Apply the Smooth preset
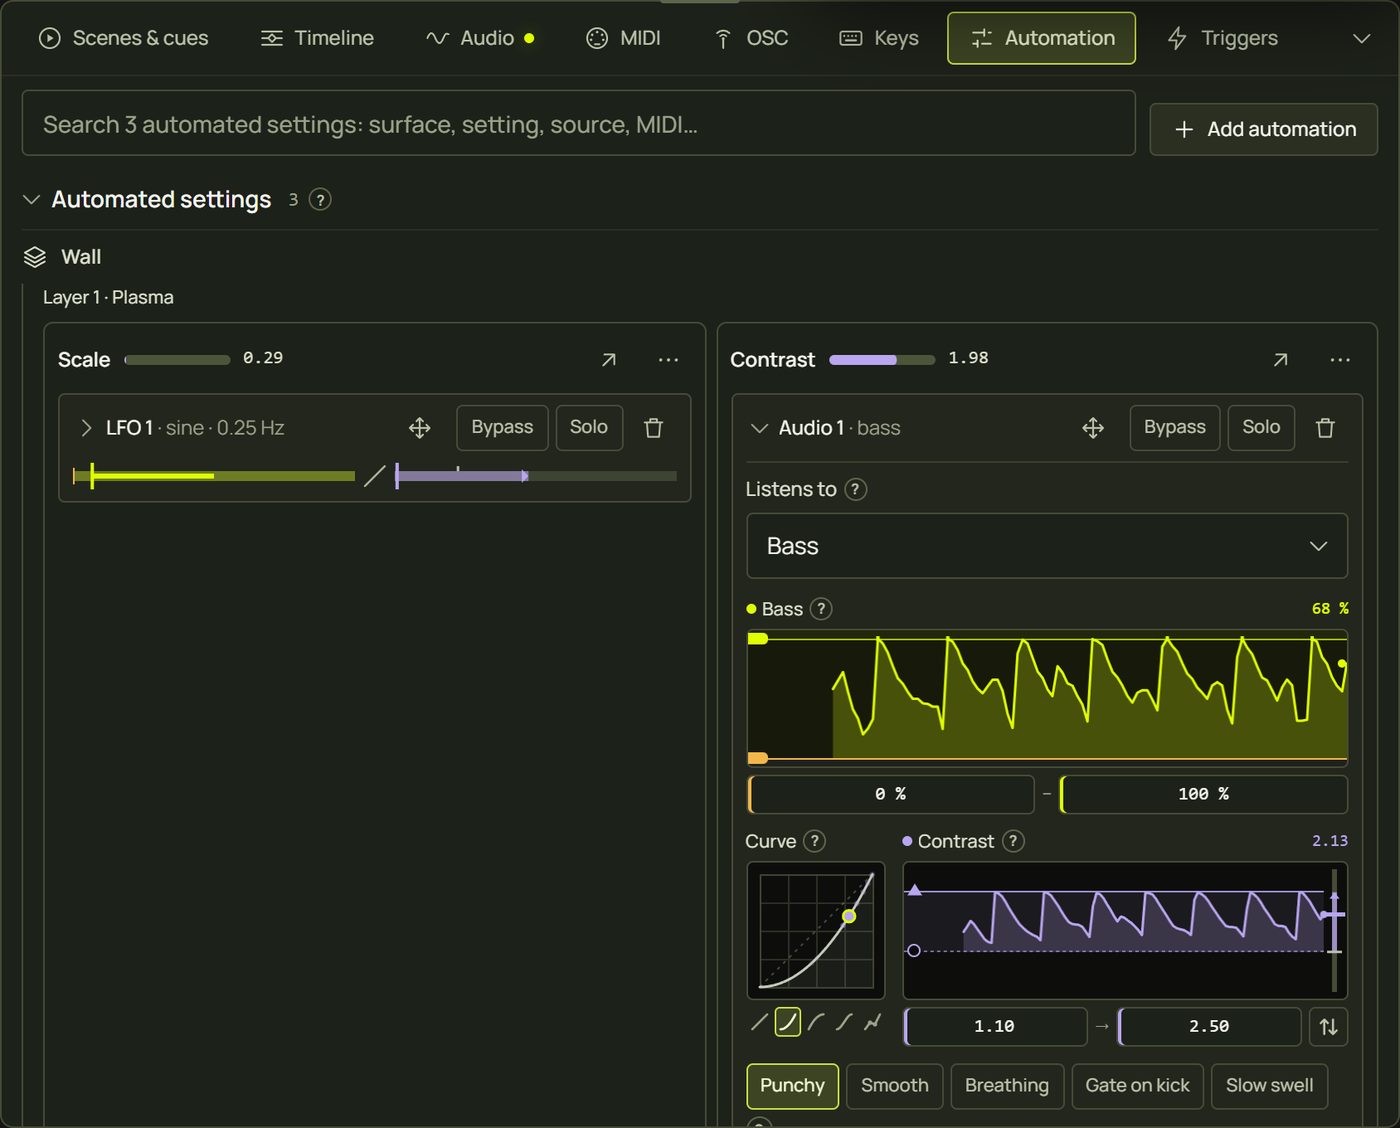This screenshot has height=1128, width=1400. click(895, 1086)
